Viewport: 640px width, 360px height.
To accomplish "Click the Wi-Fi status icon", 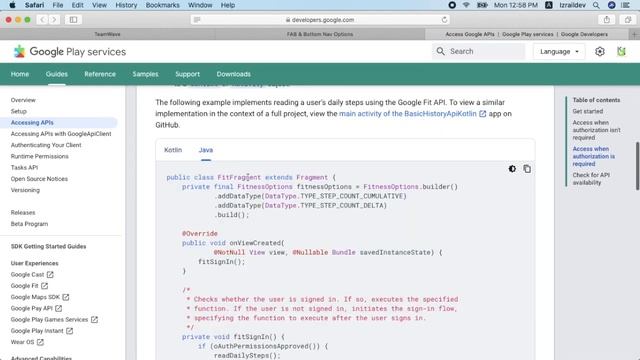I will coord(466,5).
